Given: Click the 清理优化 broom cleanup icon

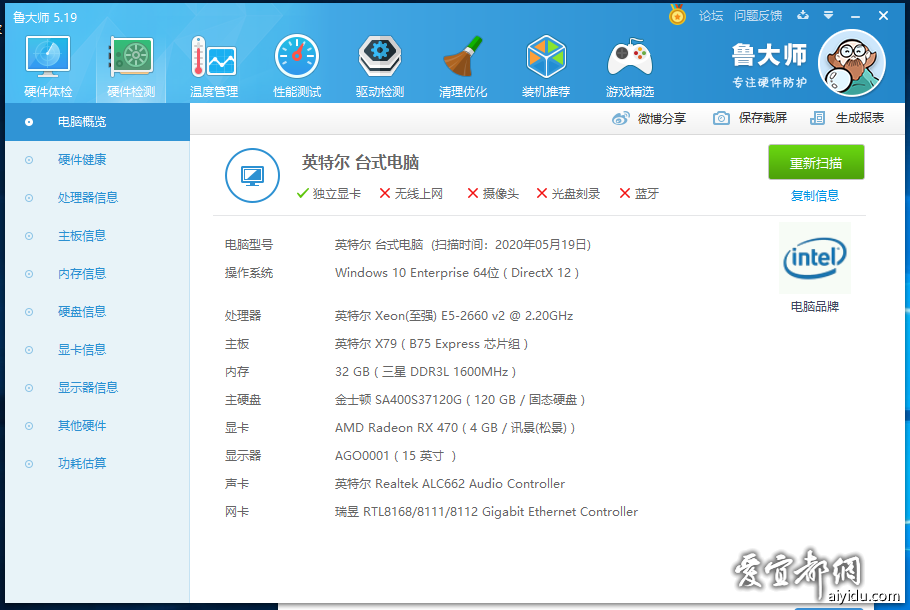Looking at the screenshot, I should (463, 66).
